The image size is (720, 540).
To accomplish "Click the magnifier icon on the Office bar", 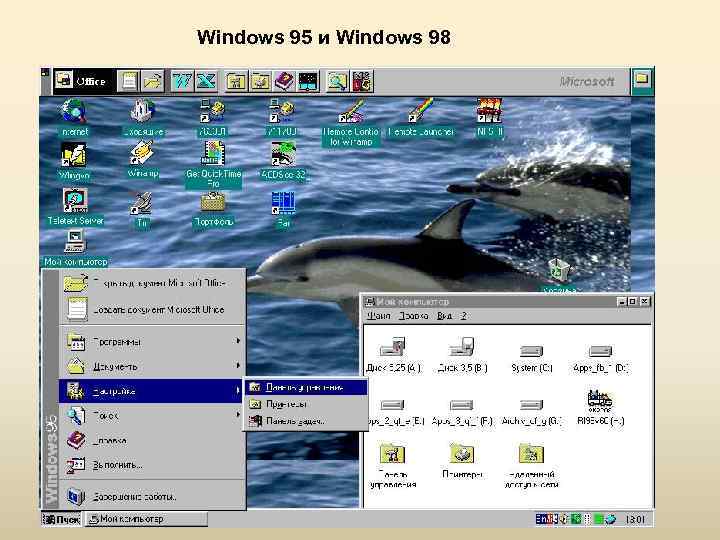I will pos(338,81).
